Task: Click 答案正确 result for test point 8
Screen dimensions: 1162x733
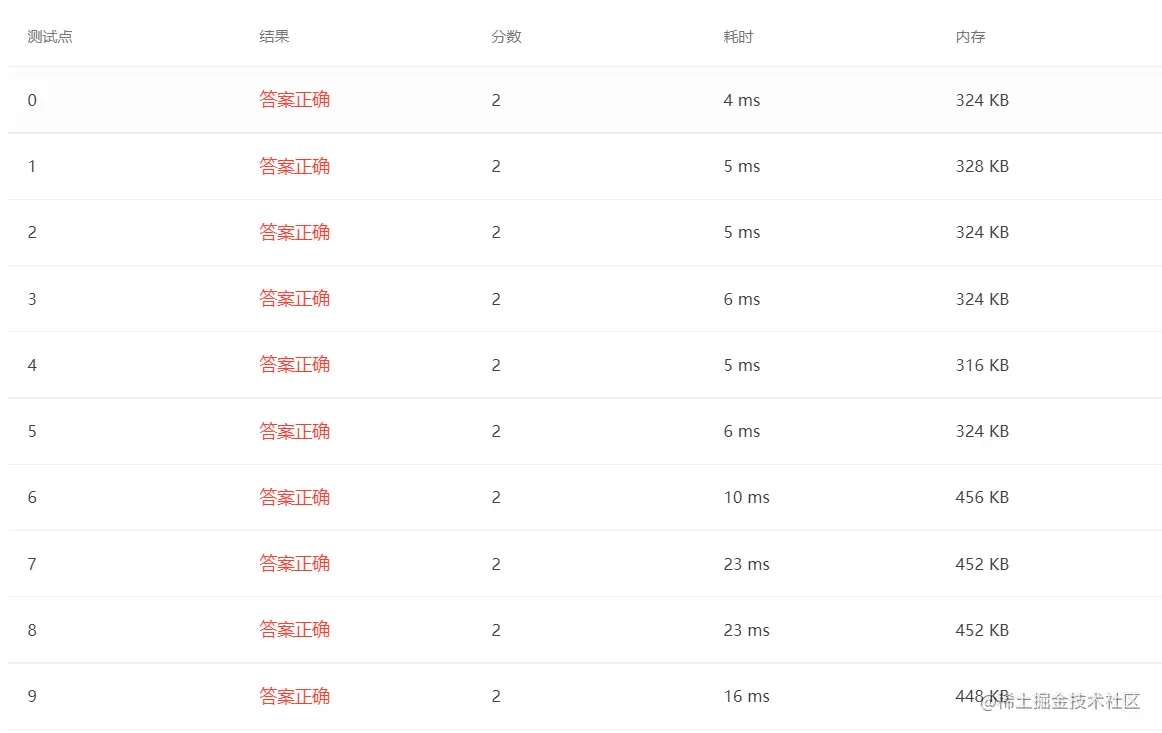Action: [295, 630]
